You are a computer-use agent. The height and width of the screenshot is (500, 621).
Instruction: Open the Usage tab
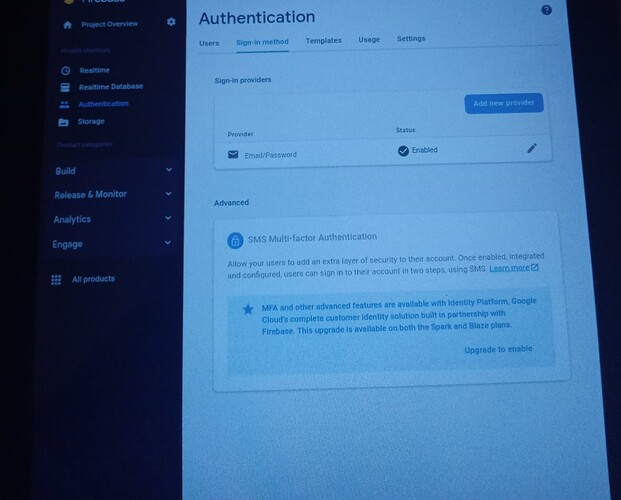[369, 40]
